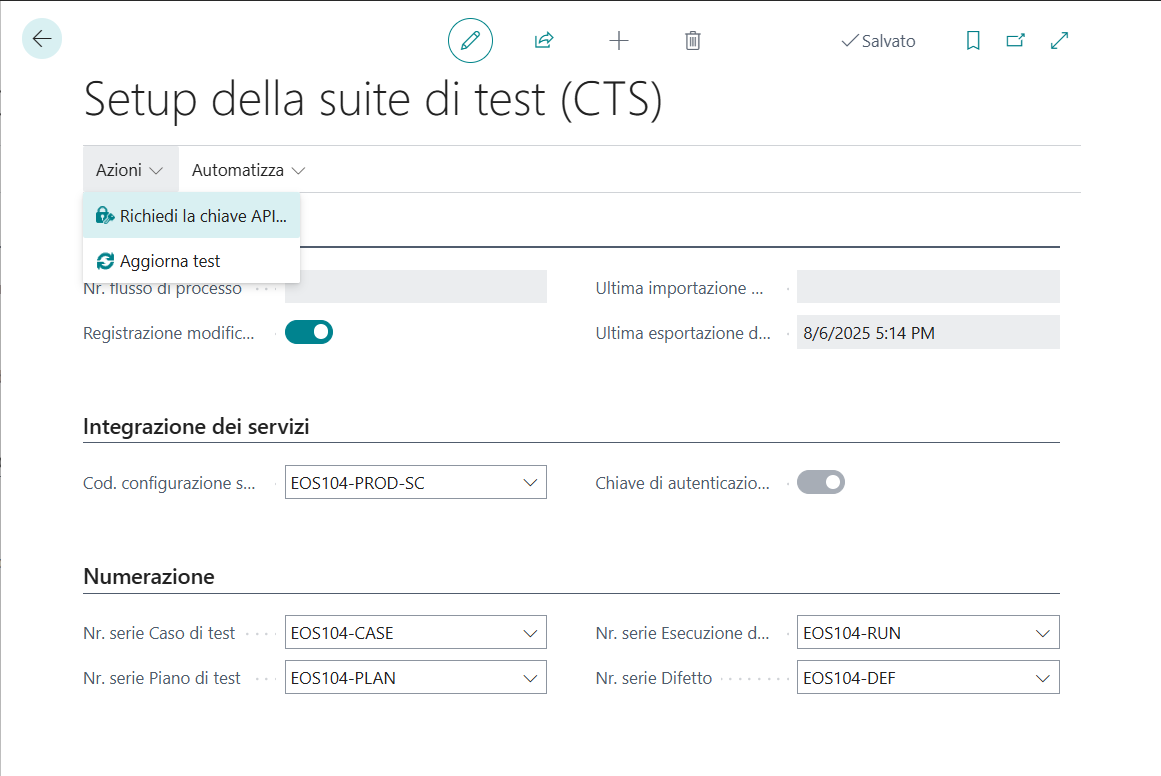Viewport: 1161px width, 776px height.
Task: Click the bookmark icon
Action: [x=972, y=41]
